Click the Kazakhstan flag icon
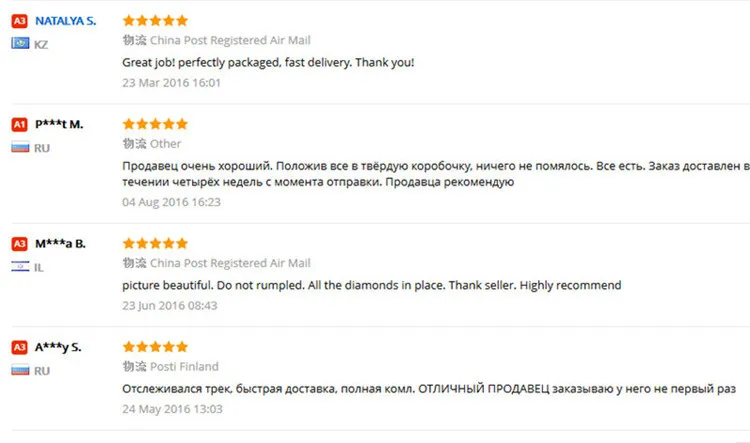The image size is (750, 443). coord(20,44)
